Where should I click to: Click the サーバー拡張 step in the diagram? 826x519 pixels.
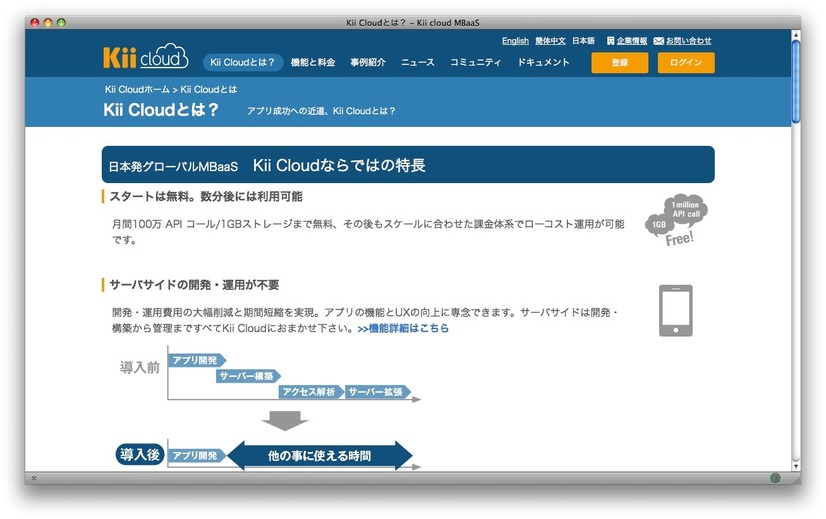[x=377, y=391]
